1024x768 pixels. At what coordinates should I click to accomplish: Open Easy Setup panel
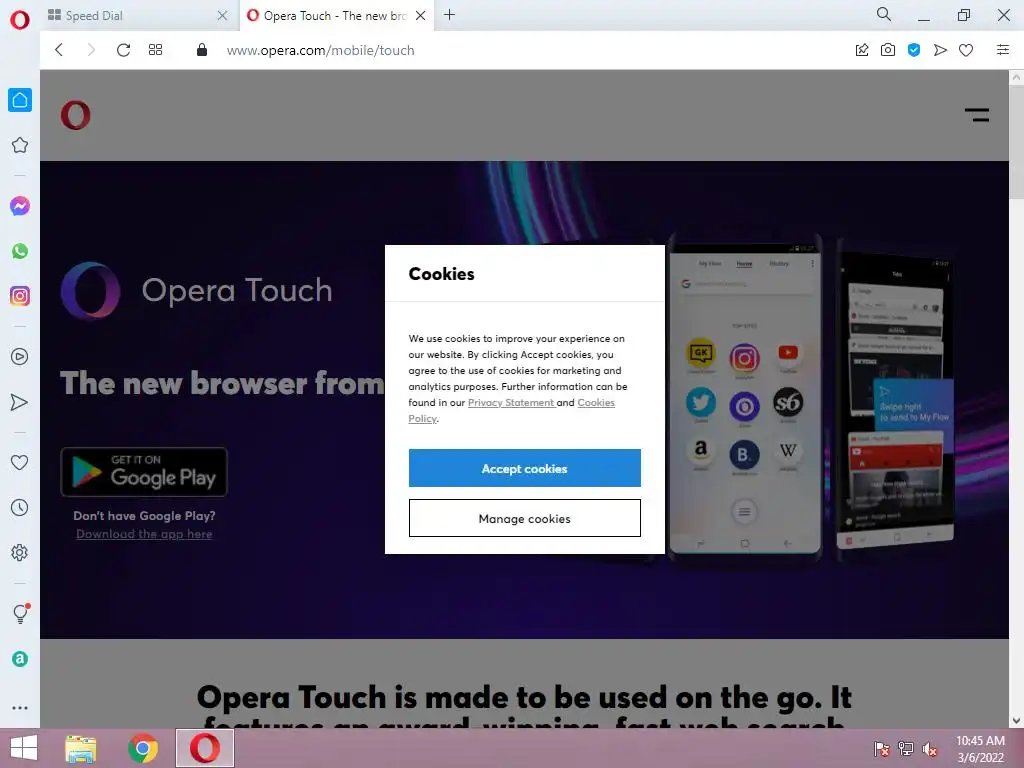(x=1003, y=50)
